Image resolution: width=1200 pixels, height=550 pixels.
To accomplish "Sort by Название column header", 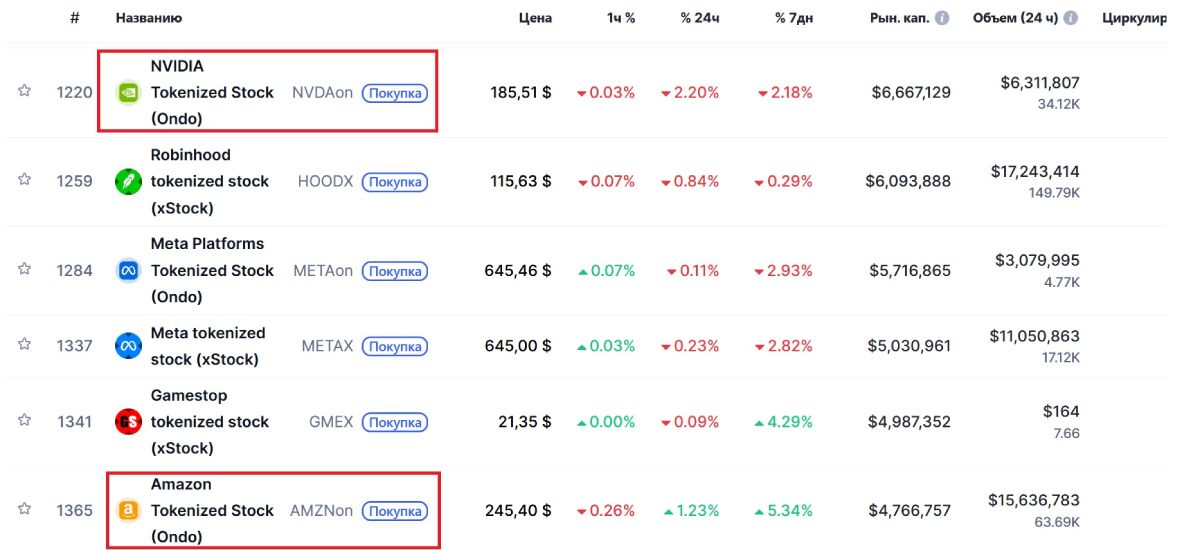I will (149, 18).
